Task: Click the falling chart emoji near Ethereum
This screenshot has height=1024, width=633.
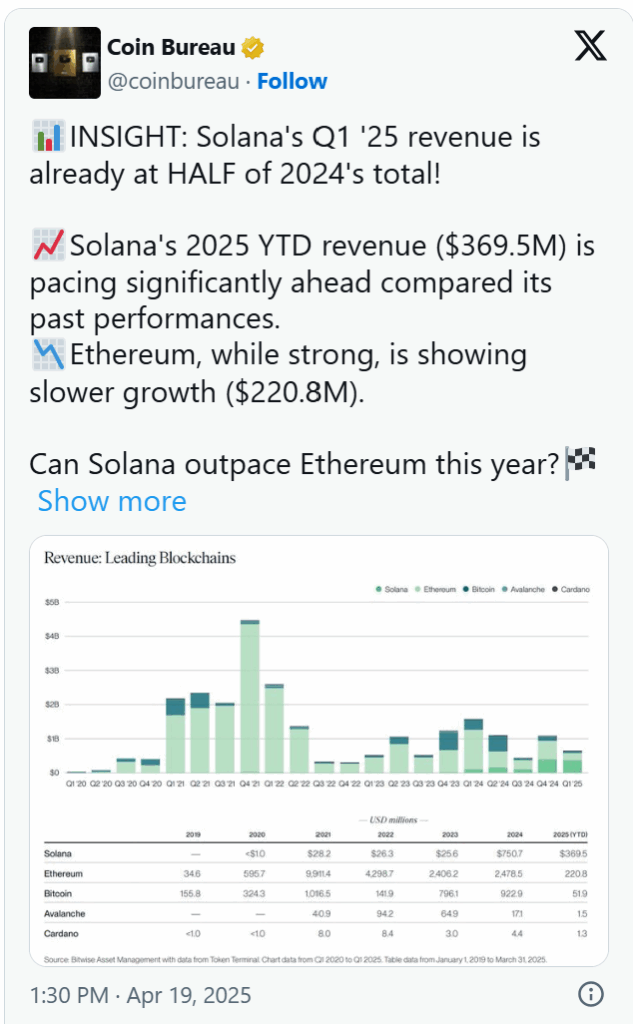Action: coord(47,355)
